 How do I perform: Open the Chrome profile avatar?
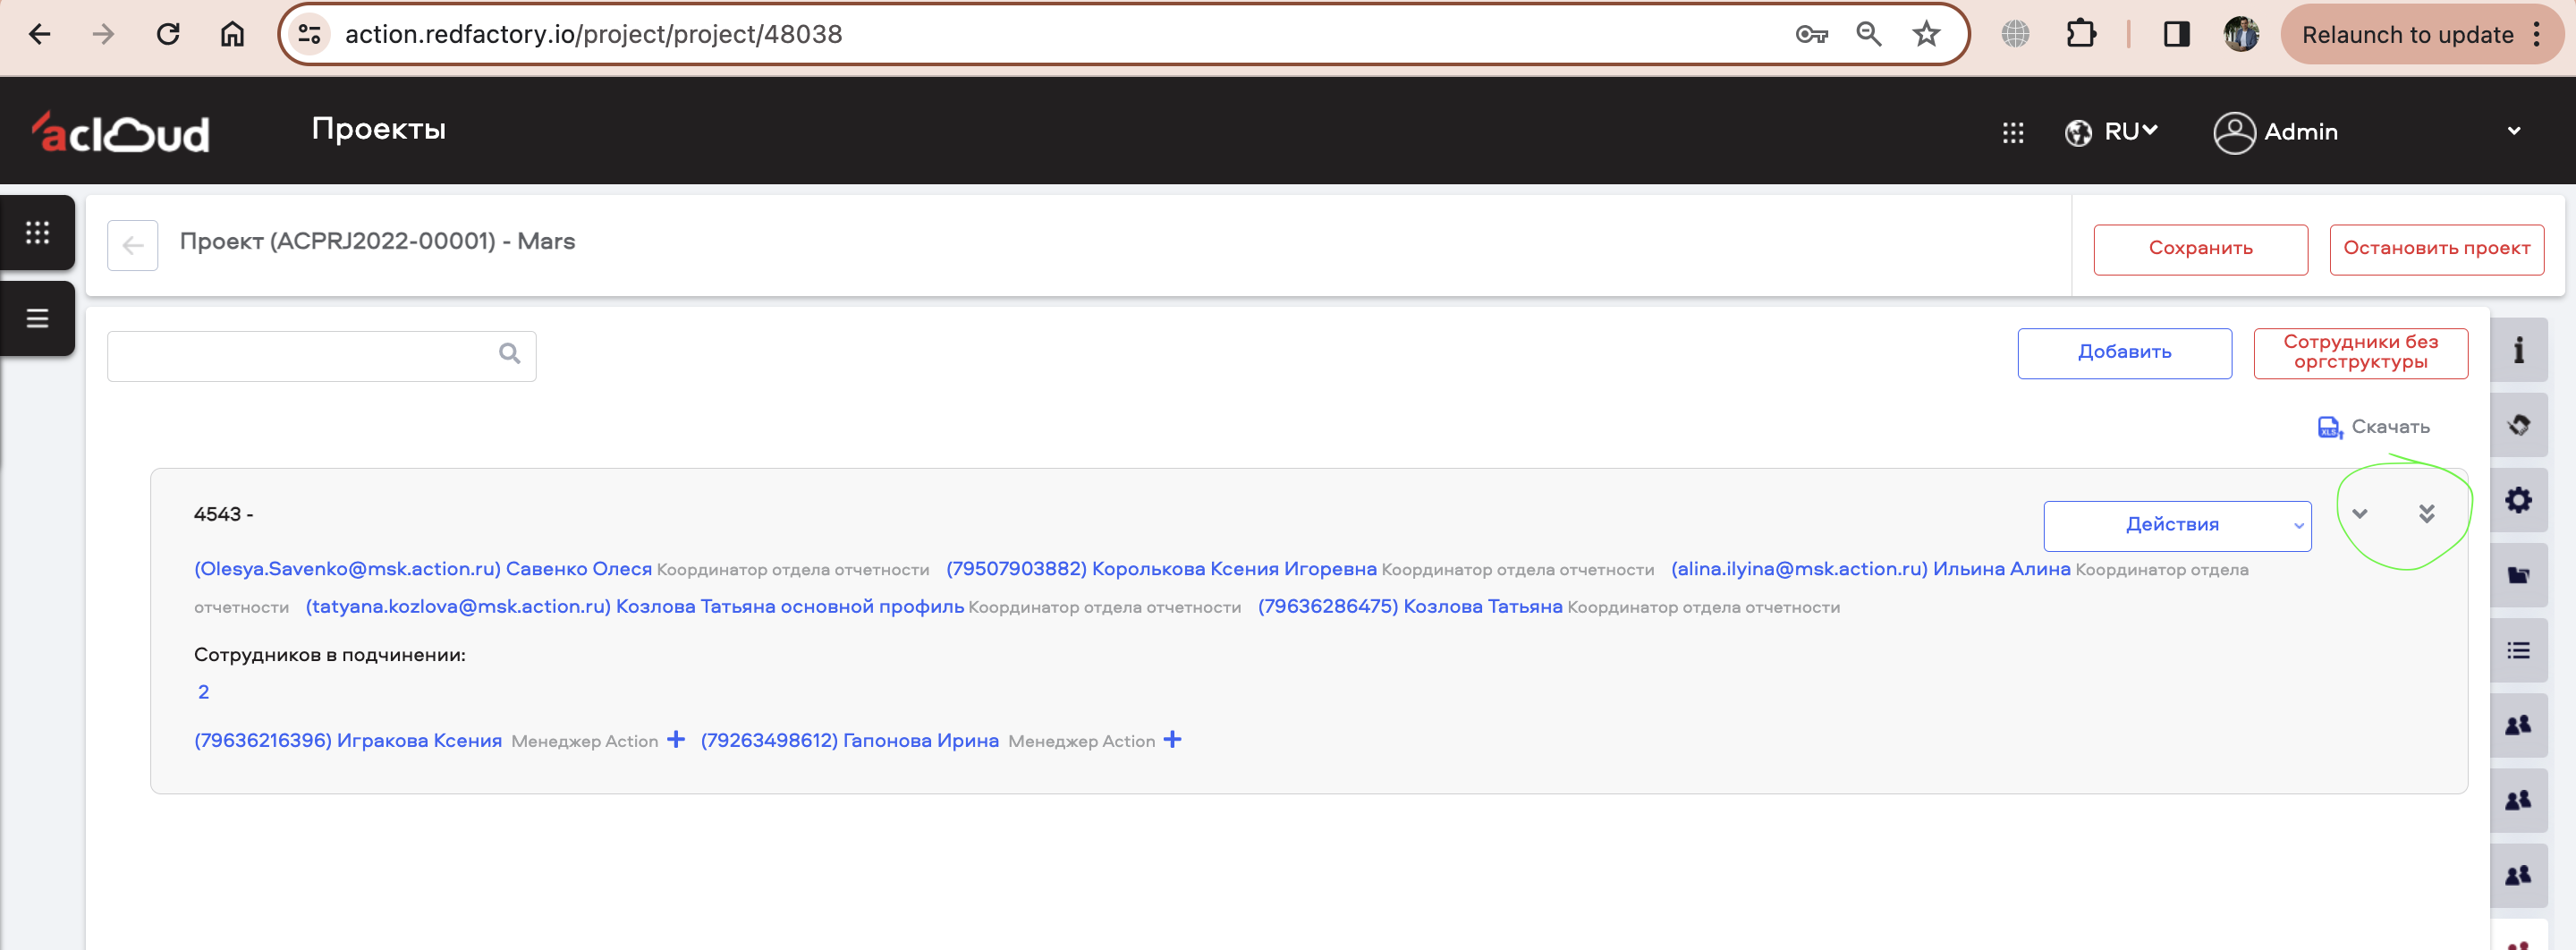click(2240, 34)
